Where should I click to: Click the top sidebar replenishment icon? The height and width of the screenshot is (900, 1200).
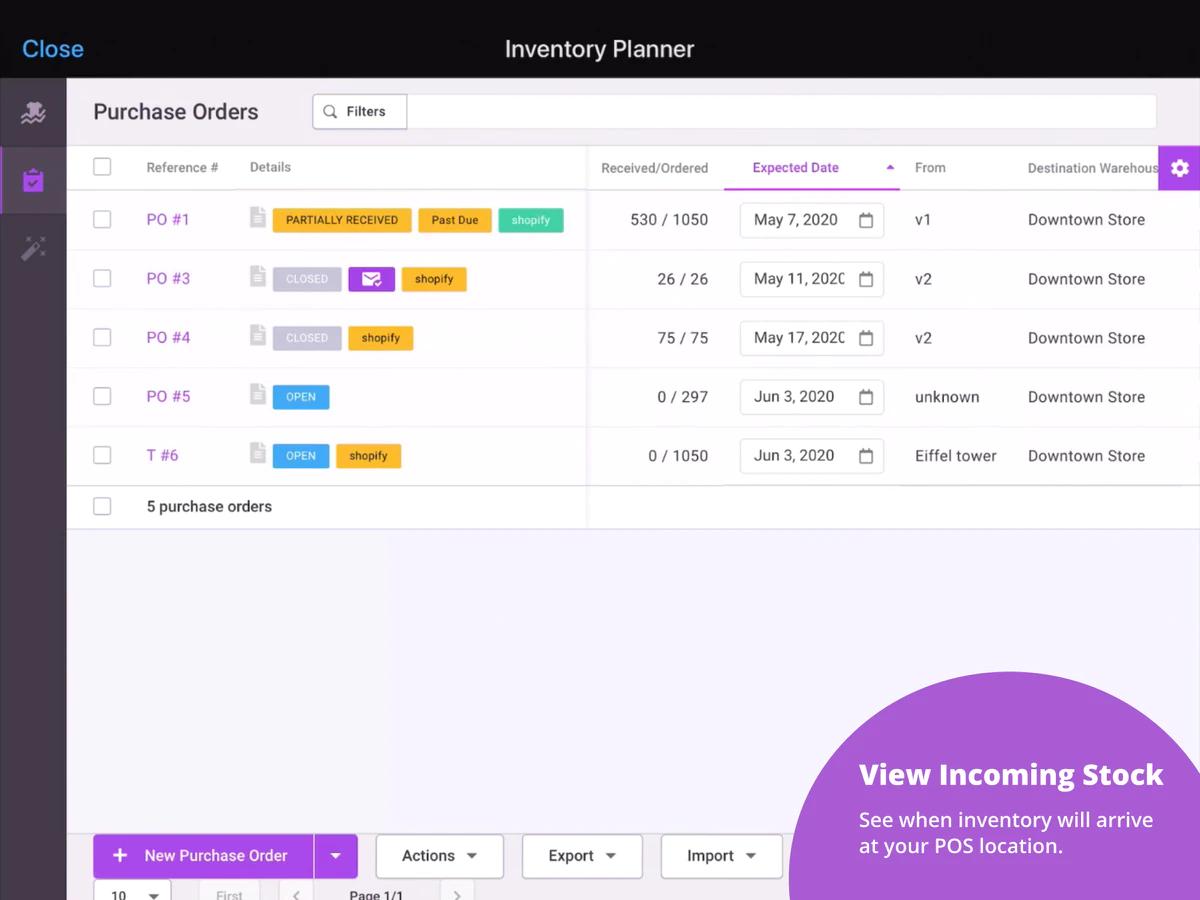click(33, 113)
